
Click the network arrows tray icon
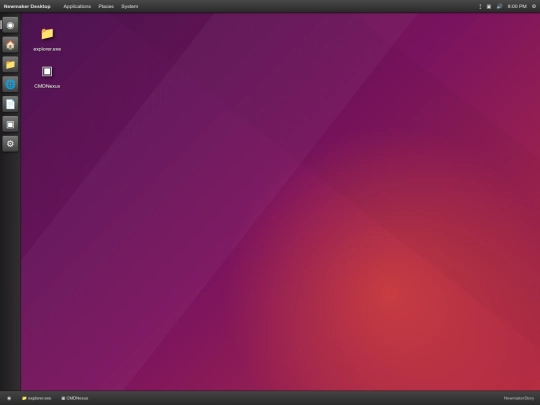[x=480, y=6]
